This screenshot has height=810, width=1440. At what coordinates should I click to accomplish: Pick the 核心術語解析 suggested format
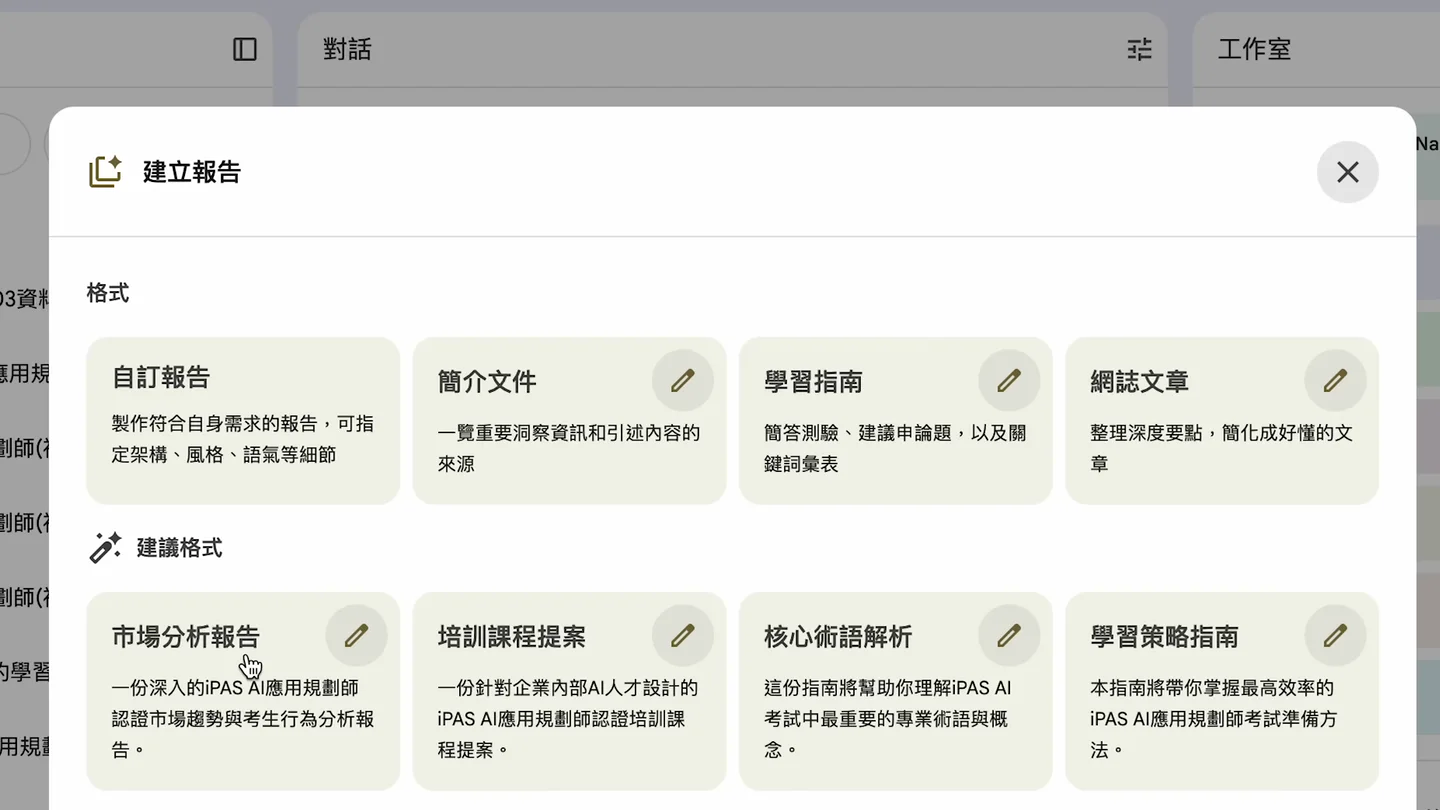tap(895, 691)
